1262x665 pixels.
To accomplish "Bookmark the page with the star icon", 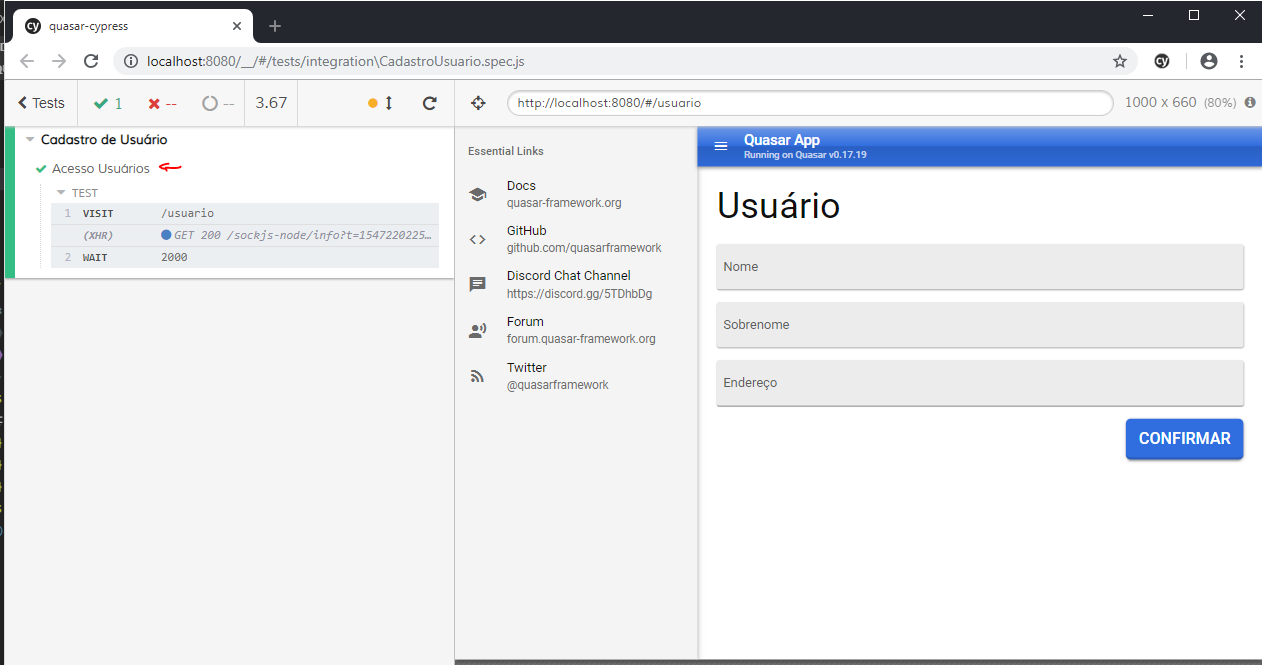I will click(x=1120, y=61).
